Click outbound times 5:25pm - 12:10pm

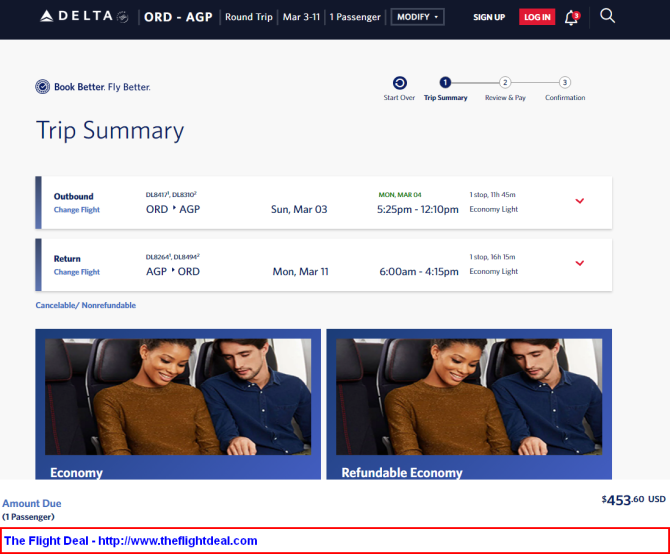(x=417, y=209)
